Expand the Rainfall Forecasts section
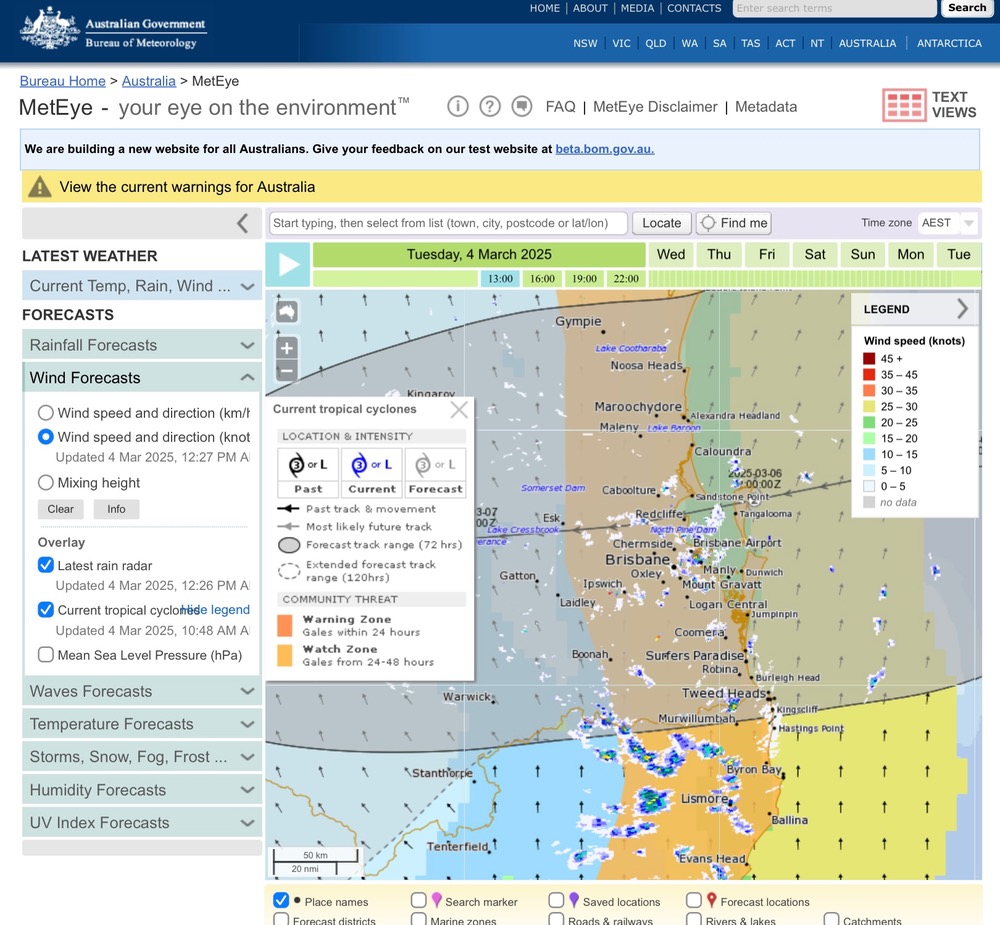This screenshot has height=925, width=1000. pyautogui.click(x=142, y=345)
